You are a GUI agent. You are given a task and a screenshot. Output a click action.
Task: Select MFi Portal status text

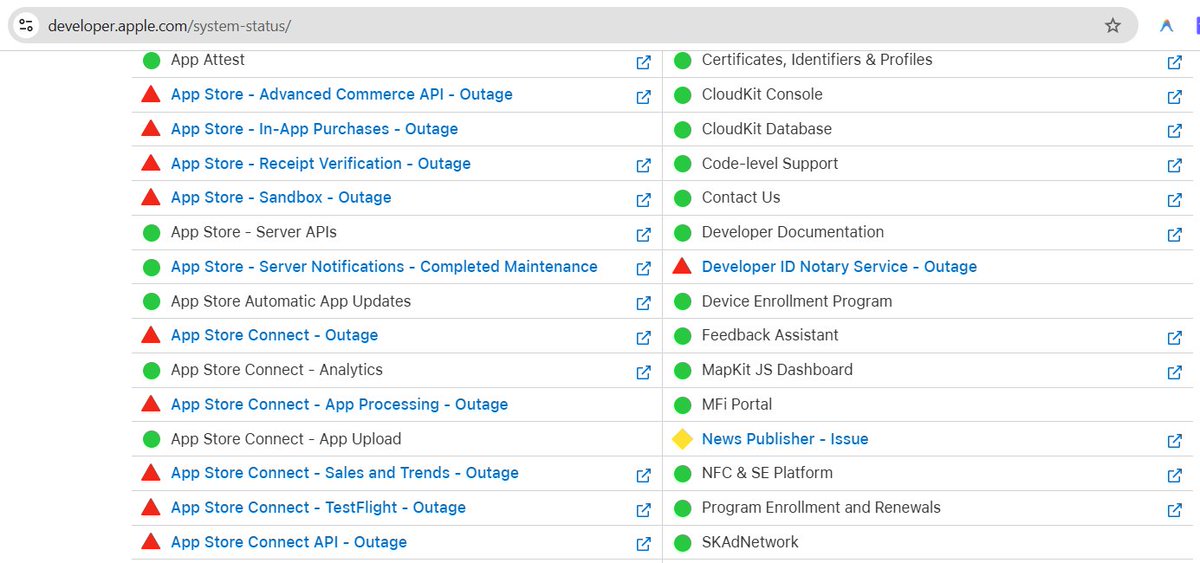tap(737, 404)
